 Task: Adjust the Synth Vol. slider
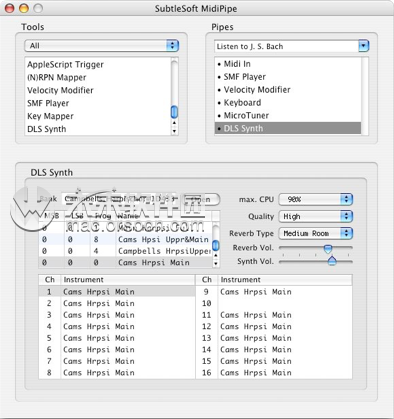pyautogui.click(x=332, y=261)
